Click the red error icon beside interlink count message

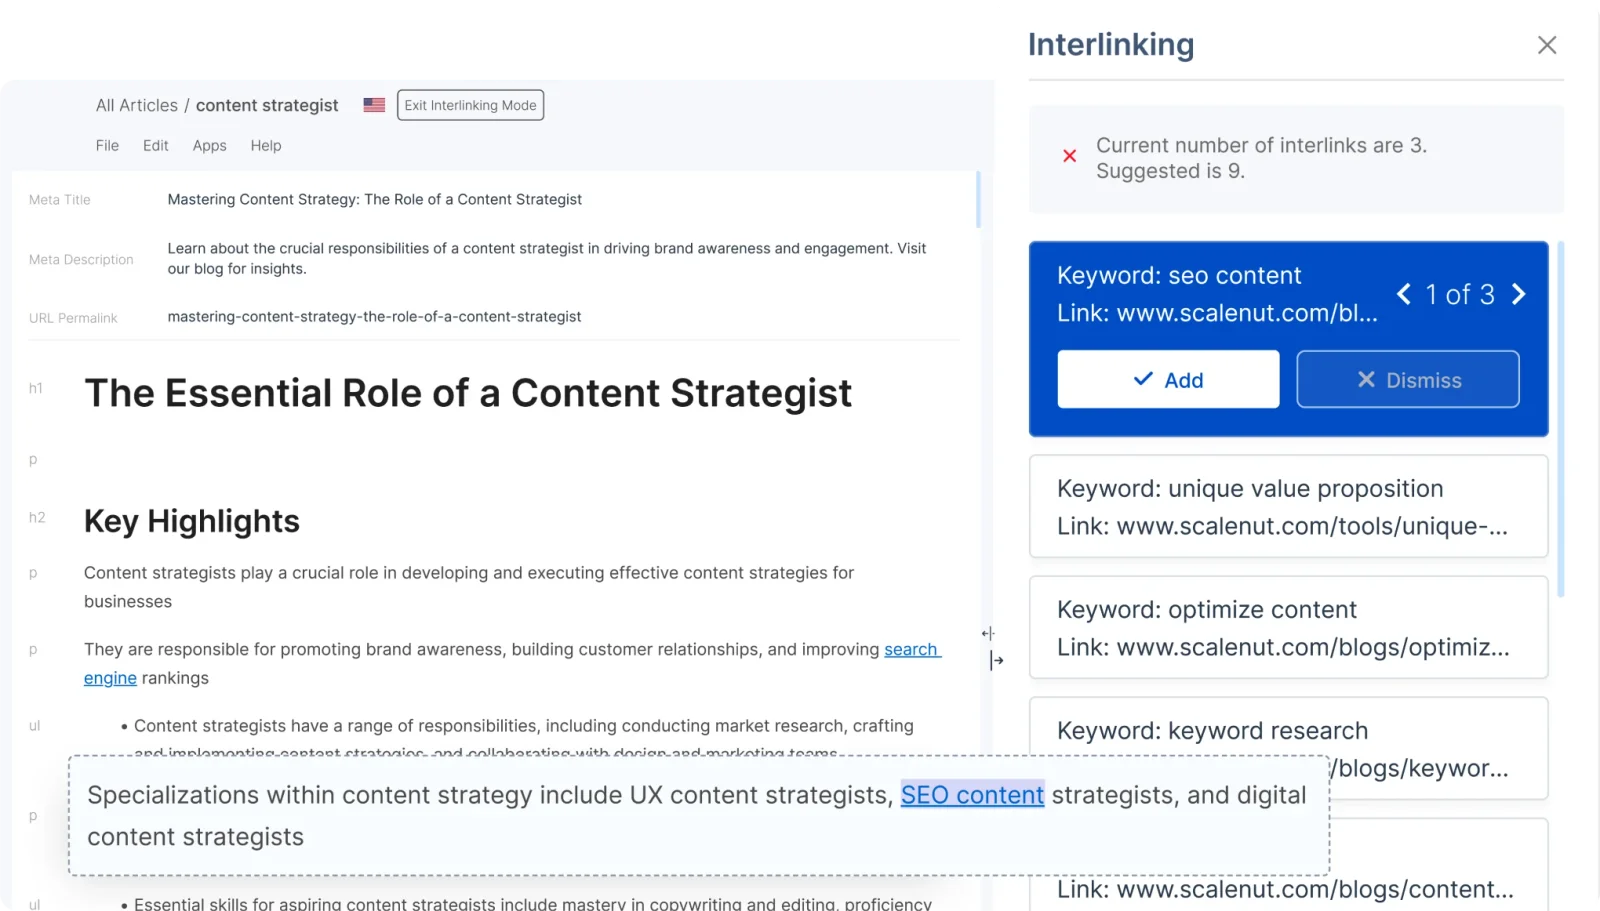click(x=1069, y=156)
